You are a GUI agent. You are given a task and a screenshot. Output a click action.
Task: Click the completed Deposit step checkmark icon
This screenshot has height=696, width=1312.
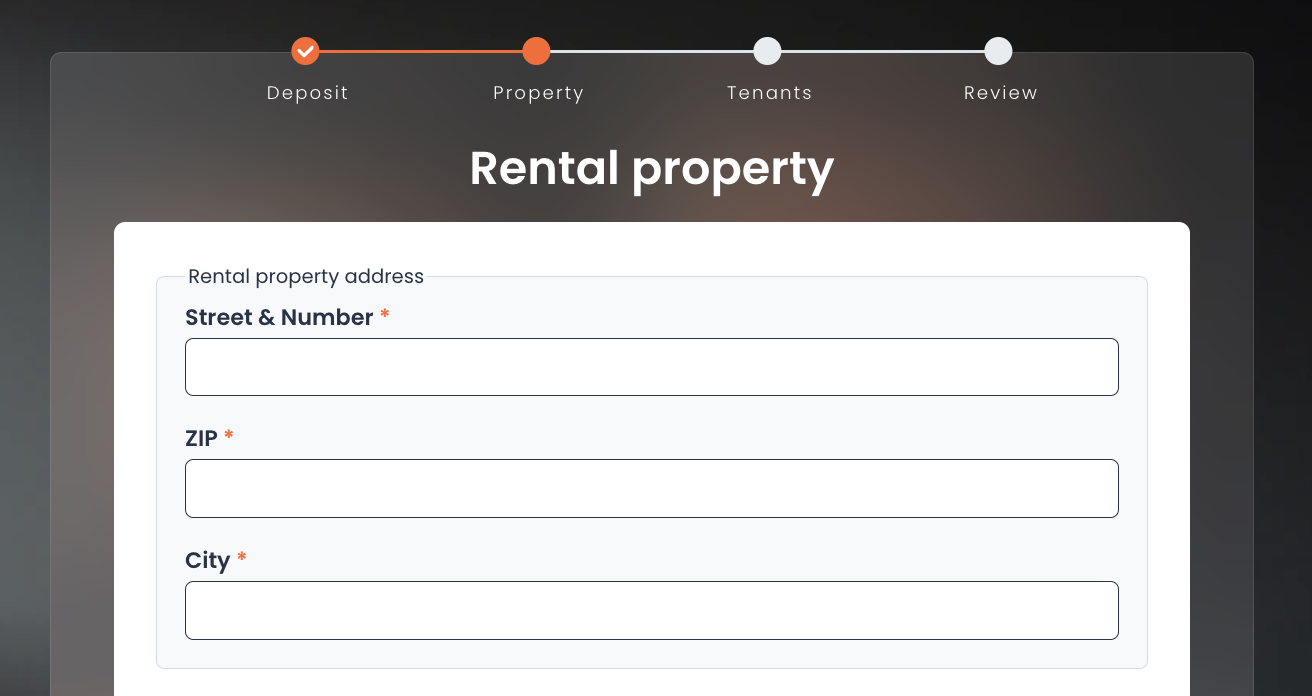[x=305, y=51]
